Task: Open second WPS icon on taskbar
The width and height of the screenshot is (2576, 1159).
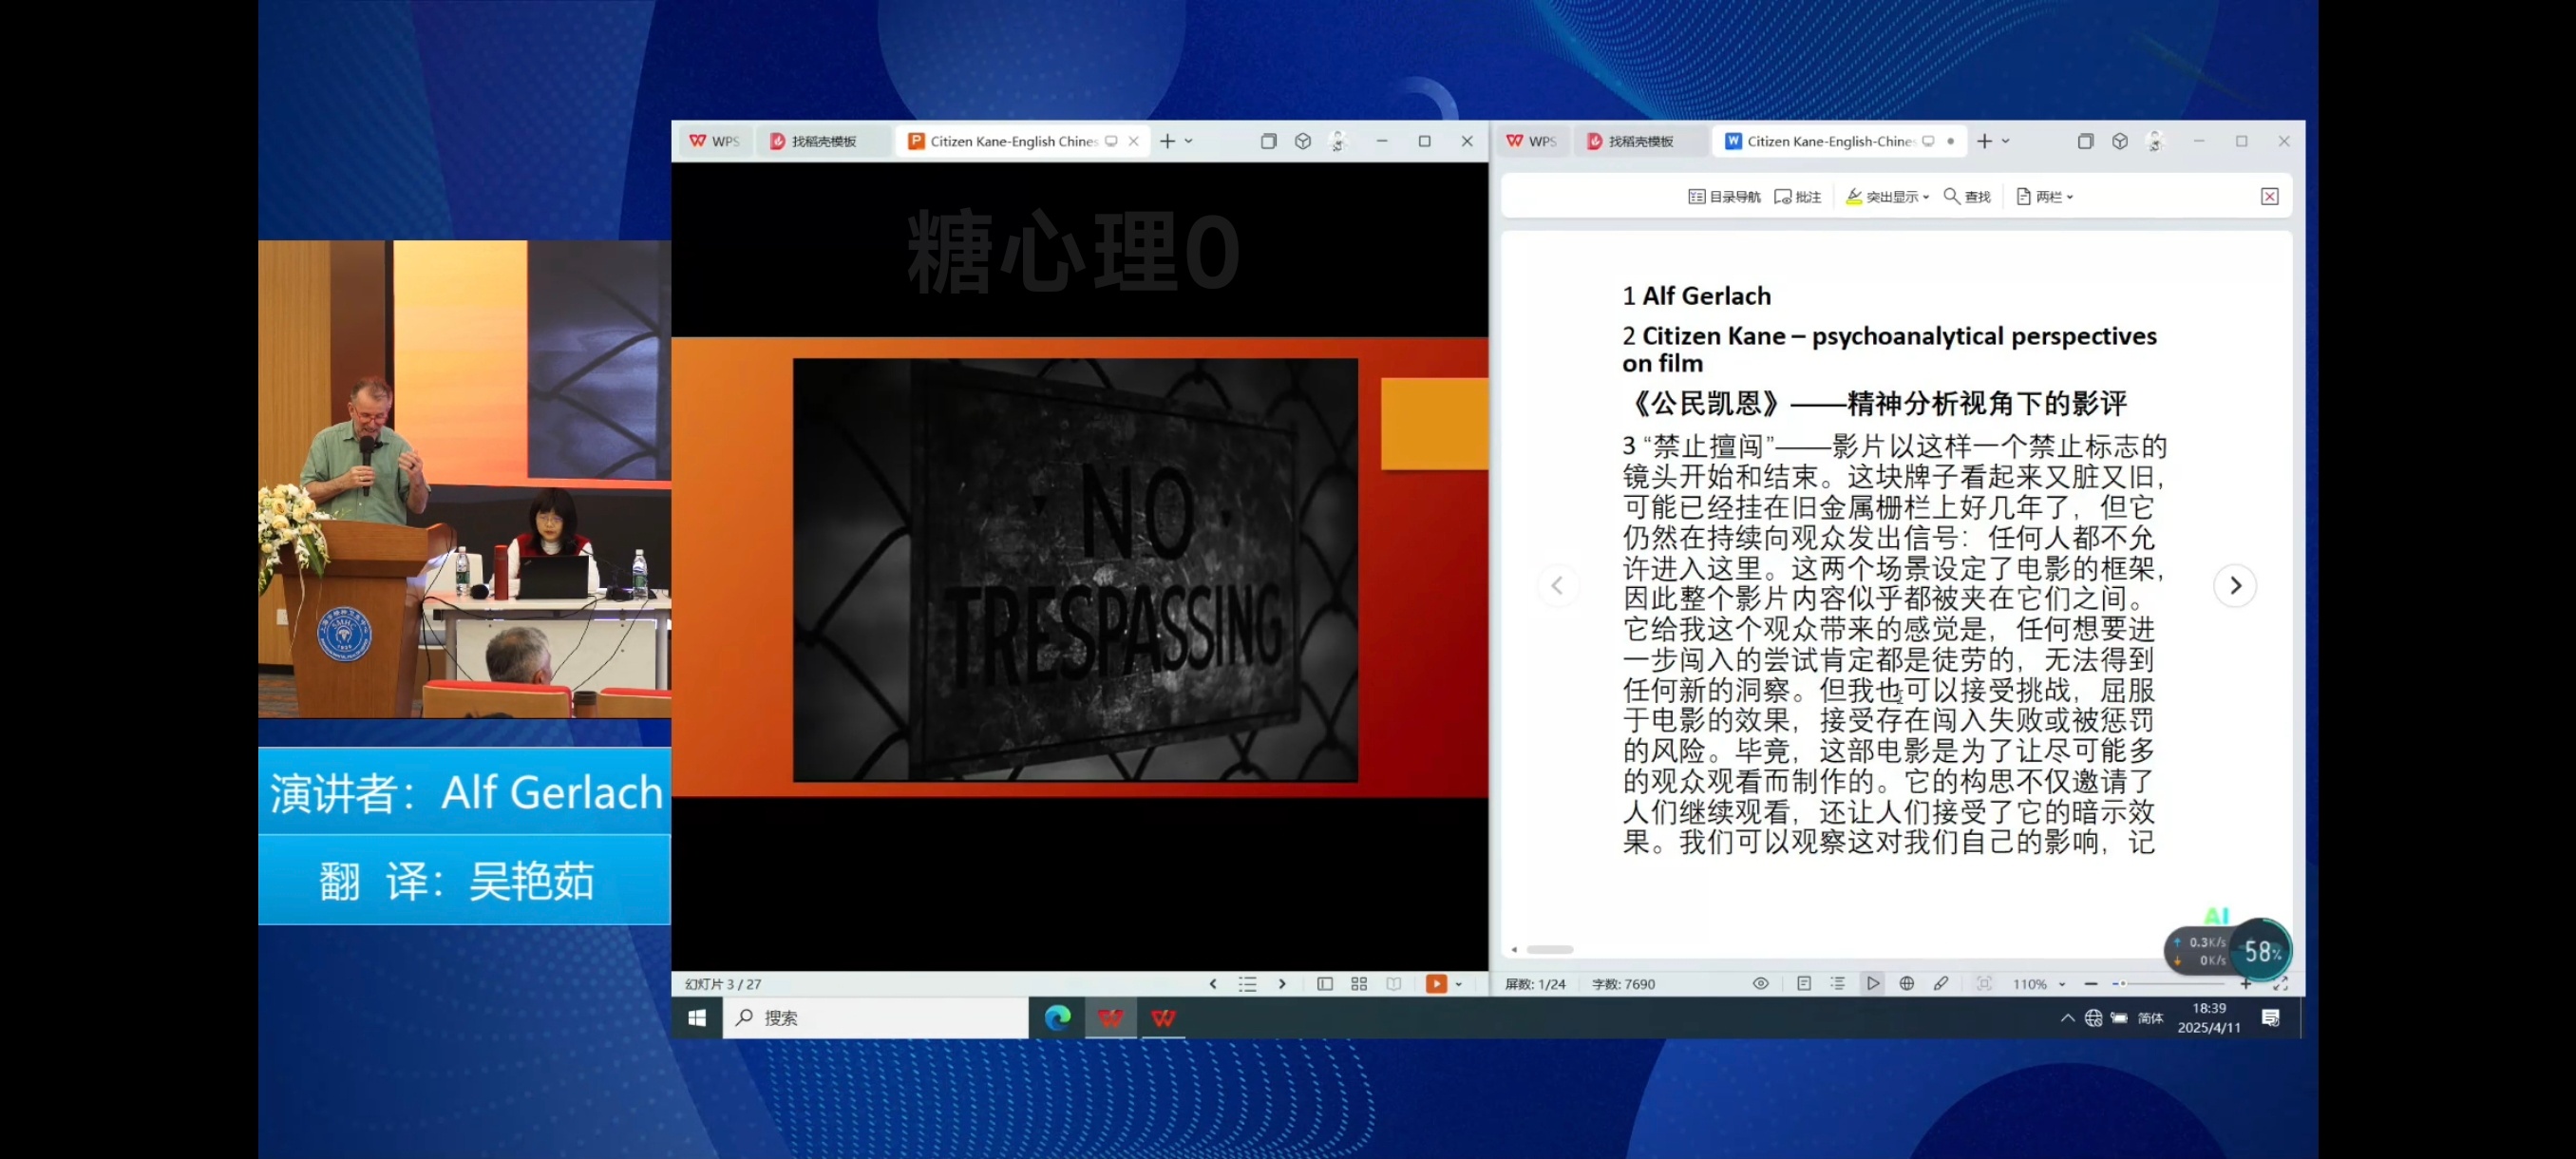Action: tap(1163, 1018)
